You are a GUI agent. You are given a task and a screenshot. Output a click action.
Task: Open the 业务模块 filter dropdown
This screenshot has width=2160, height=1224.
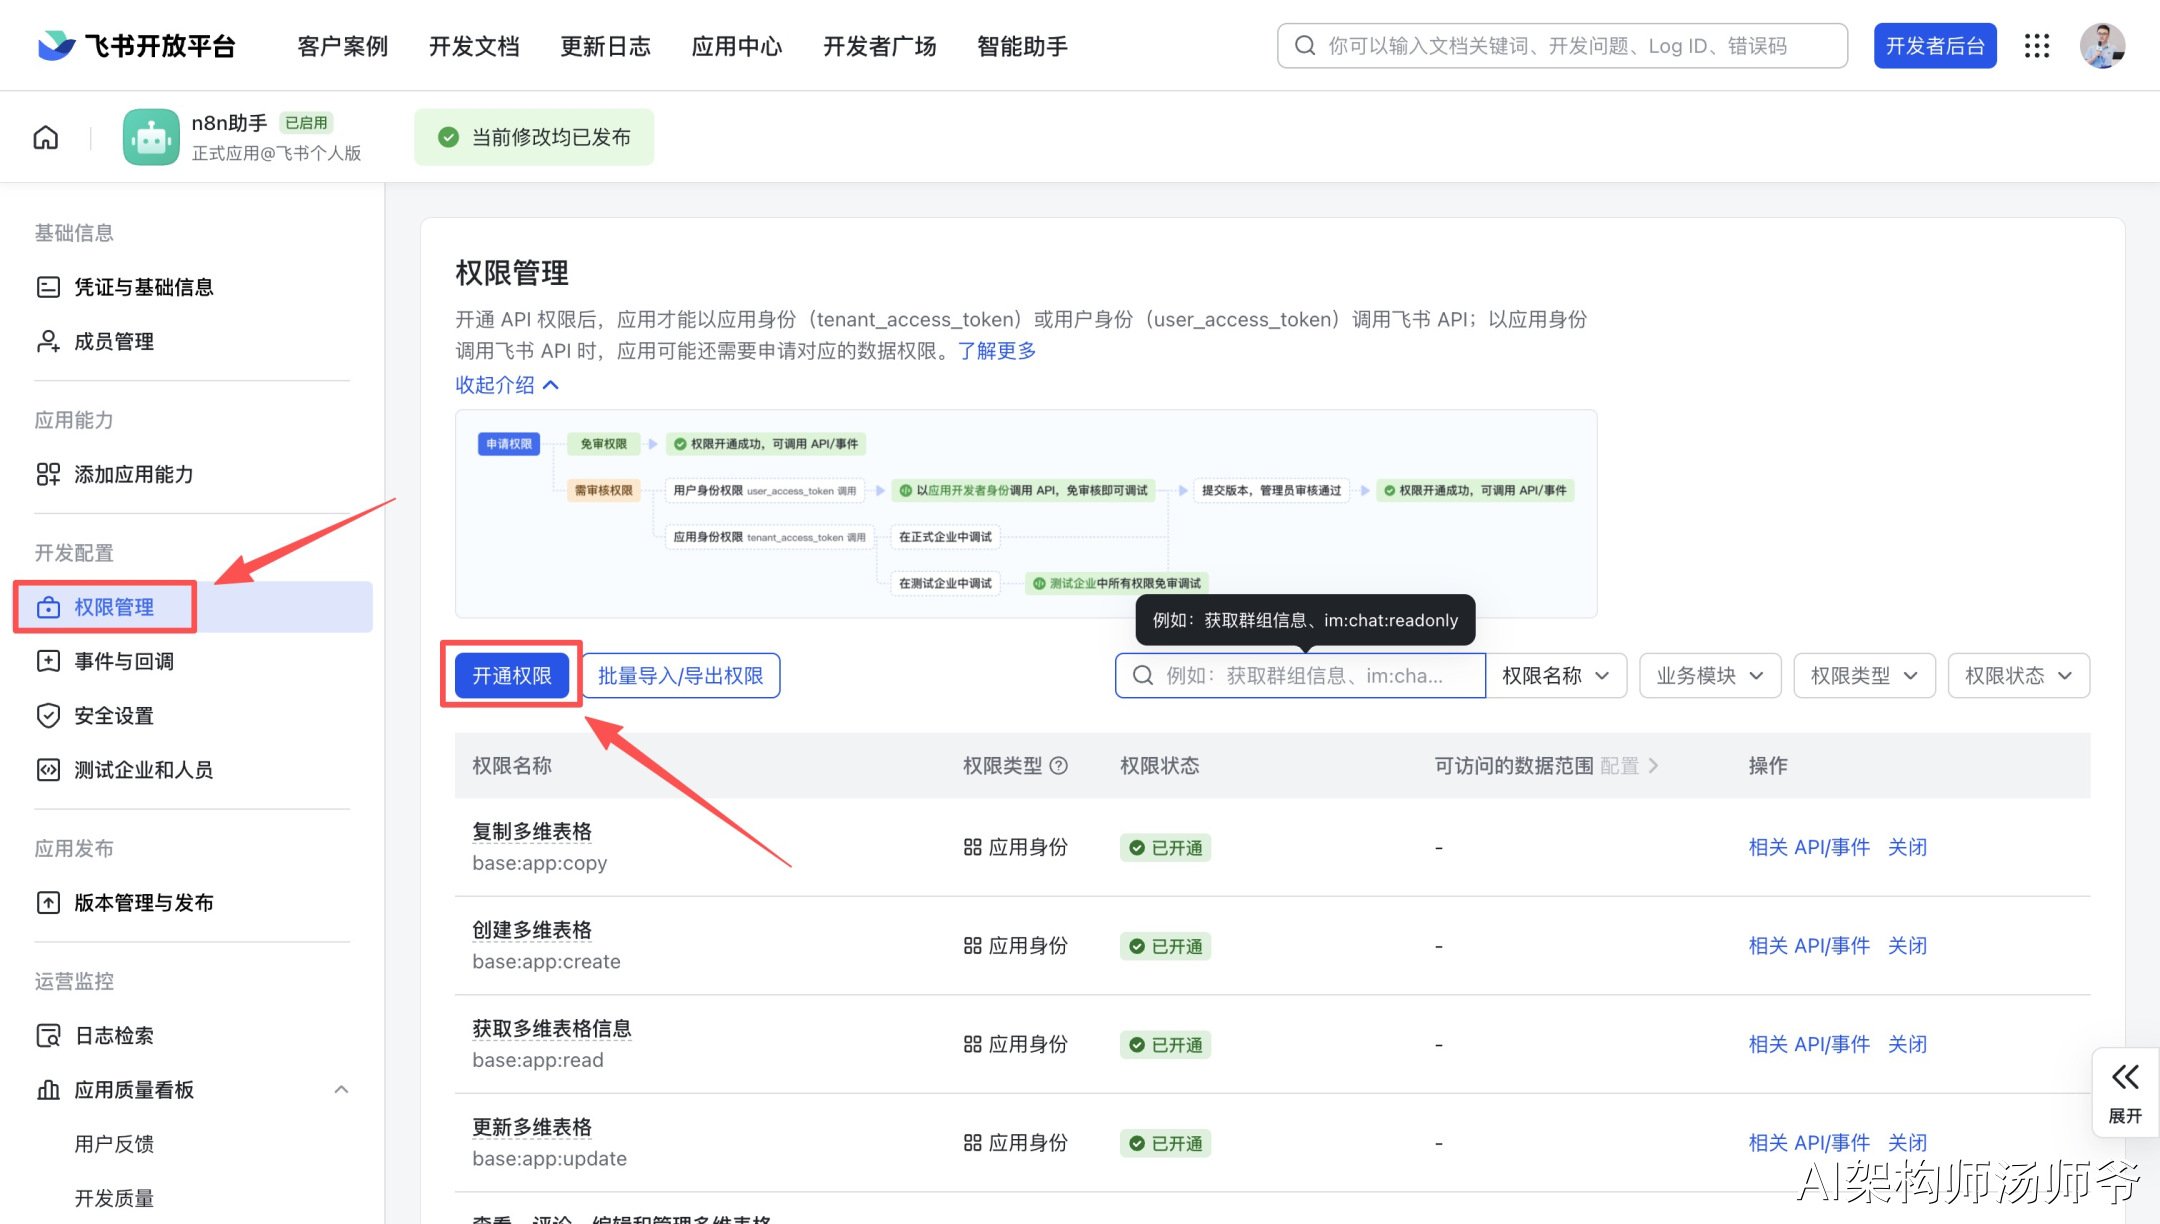point(1710,676)
